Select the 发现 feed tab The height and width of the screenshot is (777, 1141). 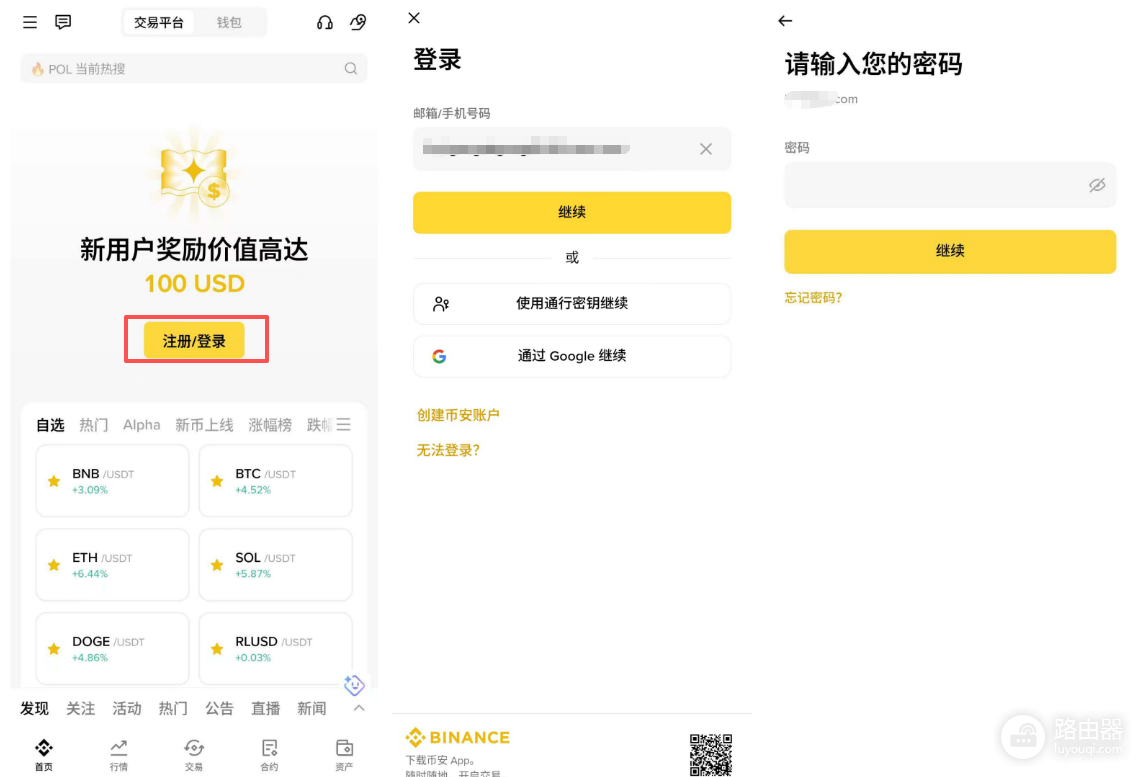point(34,709)
